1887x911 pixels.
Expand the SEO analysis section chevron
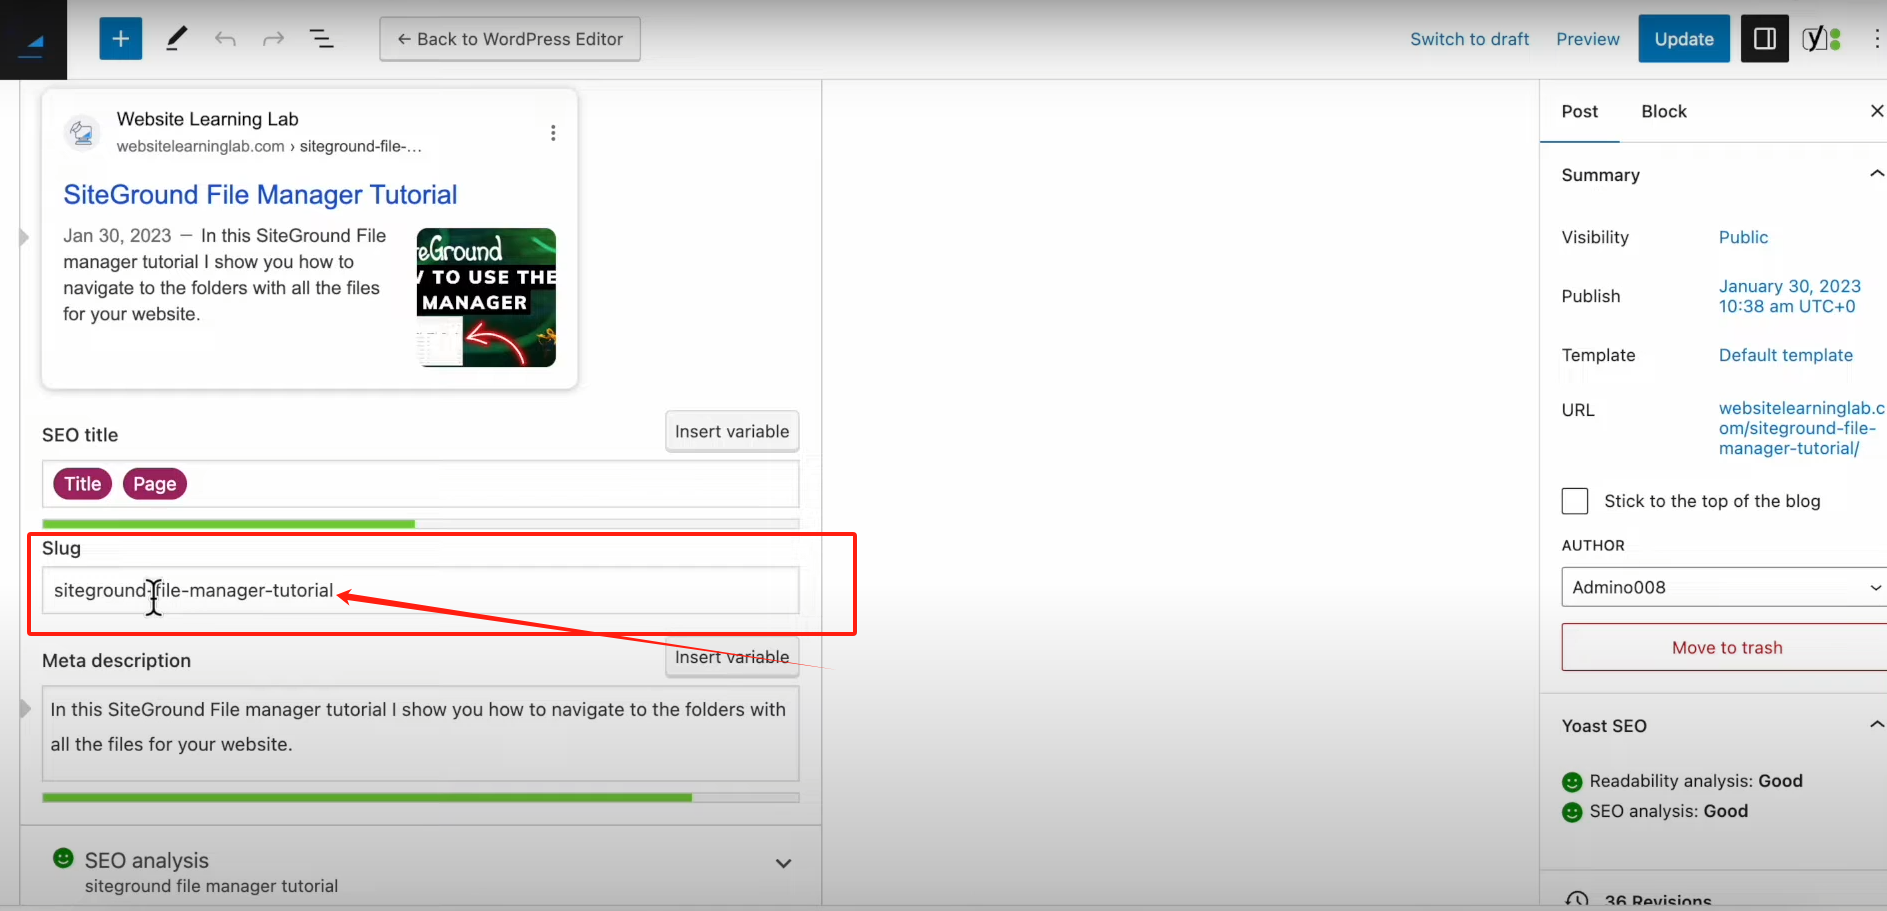[x=784, y=863]
